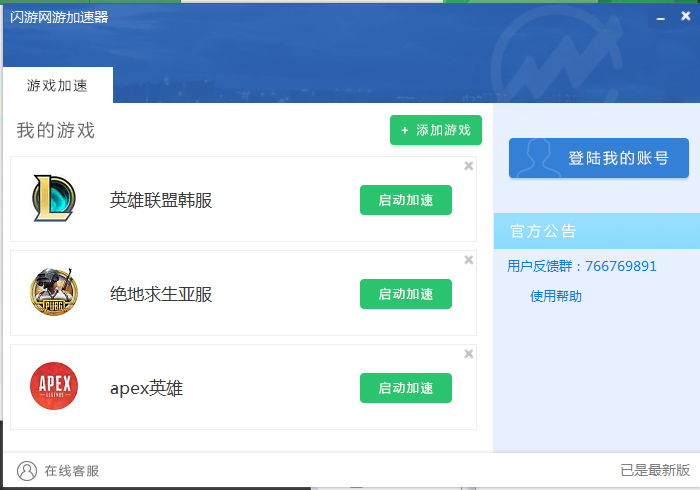Open the 使用帮助 help link
The height and width of the screenshot is (490, 700).
tap(556, 296)
